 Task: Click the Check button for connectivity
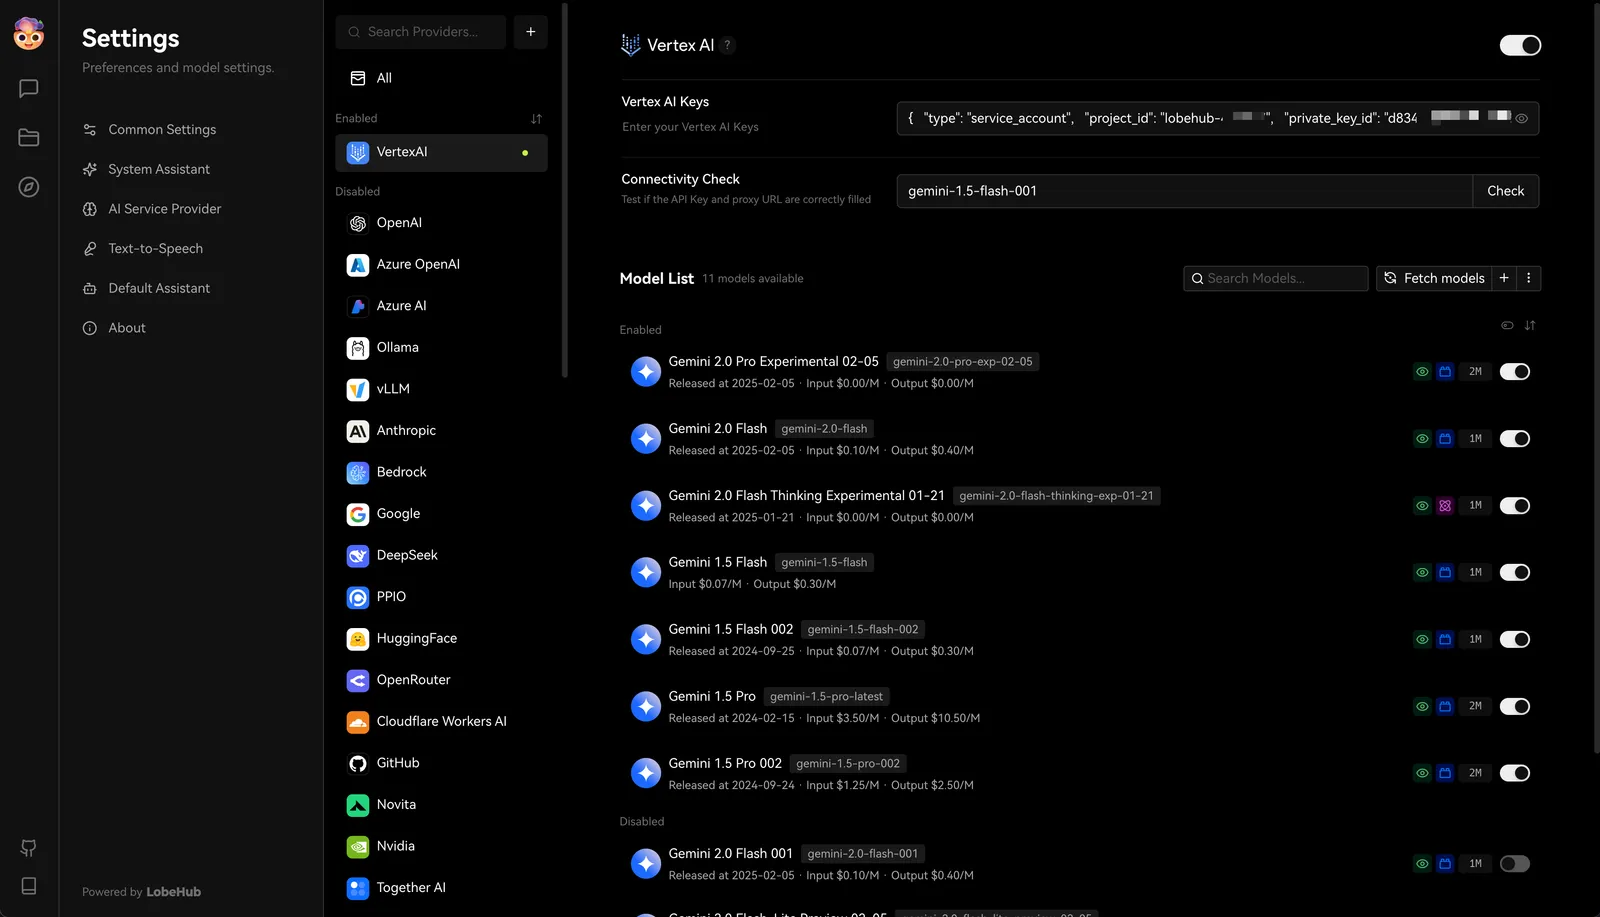[1505, 190]
